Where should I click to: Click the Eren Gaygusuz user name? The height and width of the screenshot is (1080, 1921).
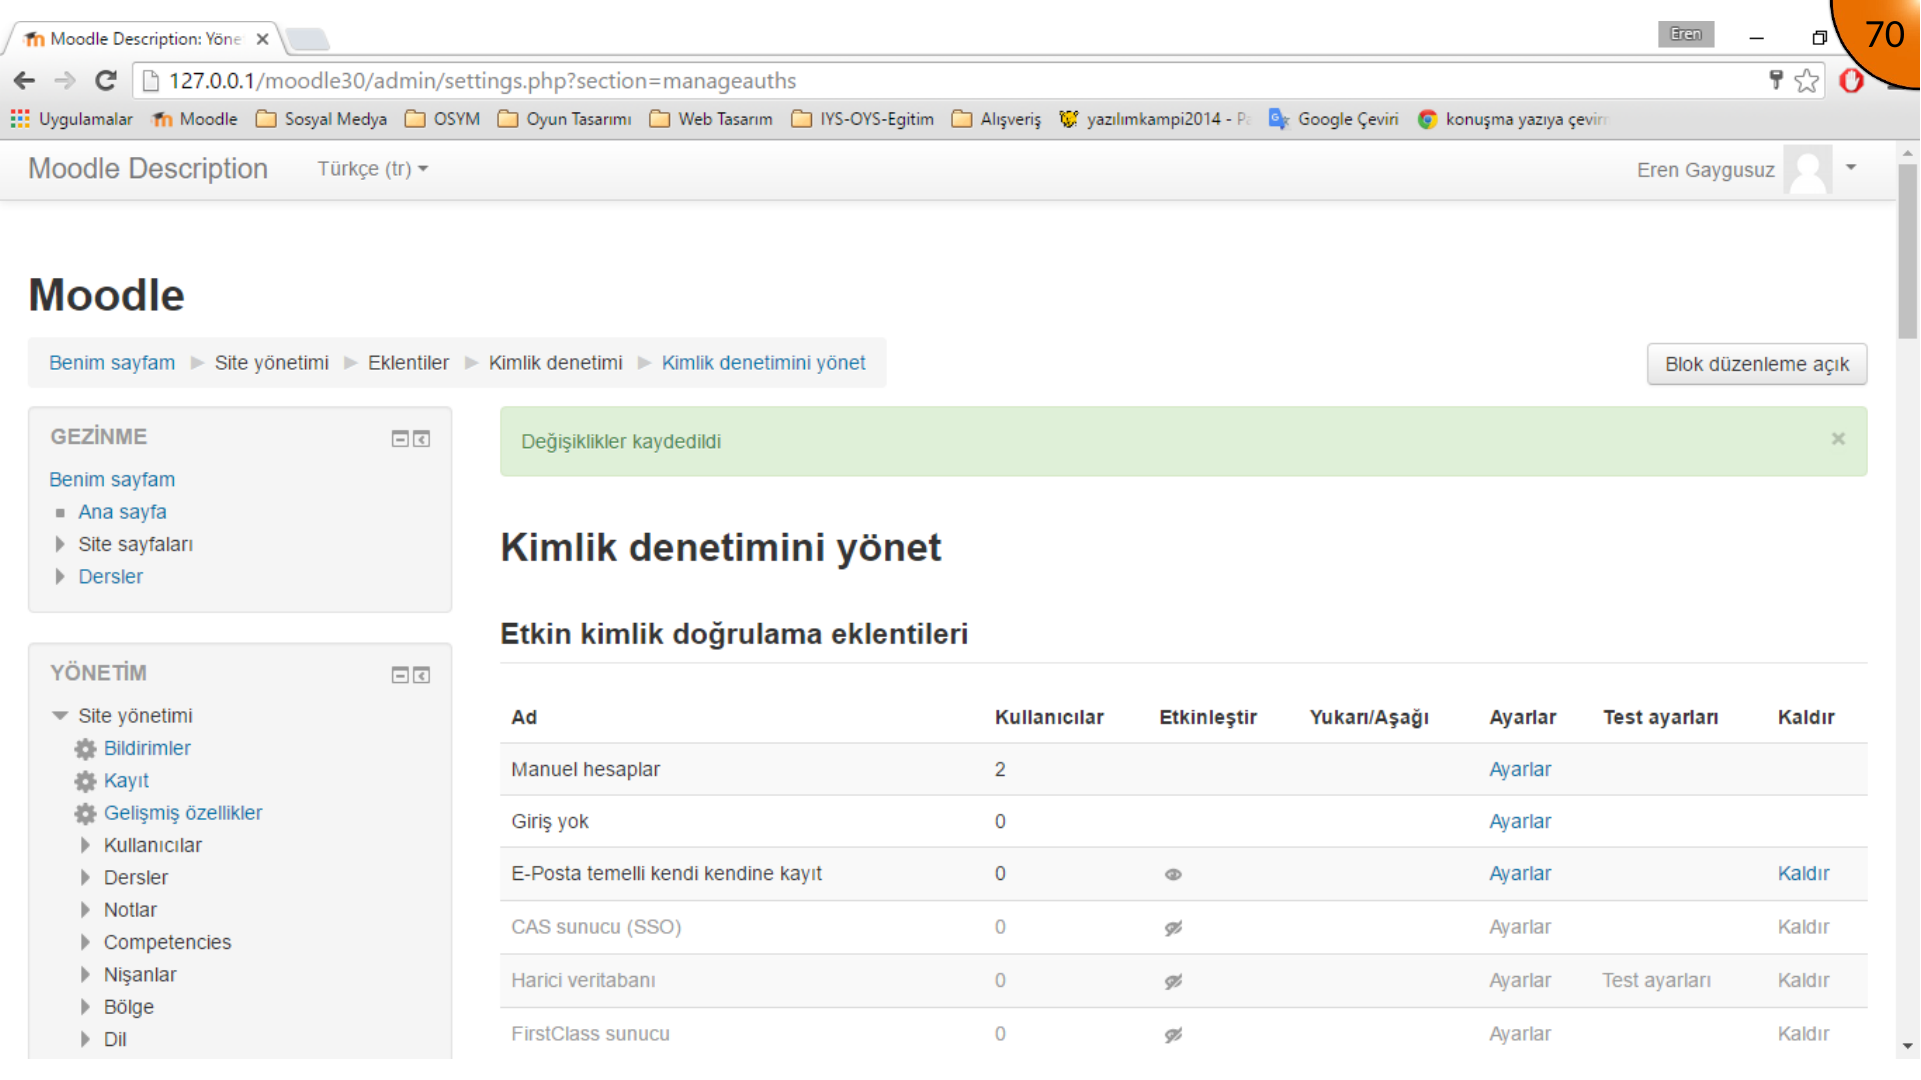tap(1705, 170)
